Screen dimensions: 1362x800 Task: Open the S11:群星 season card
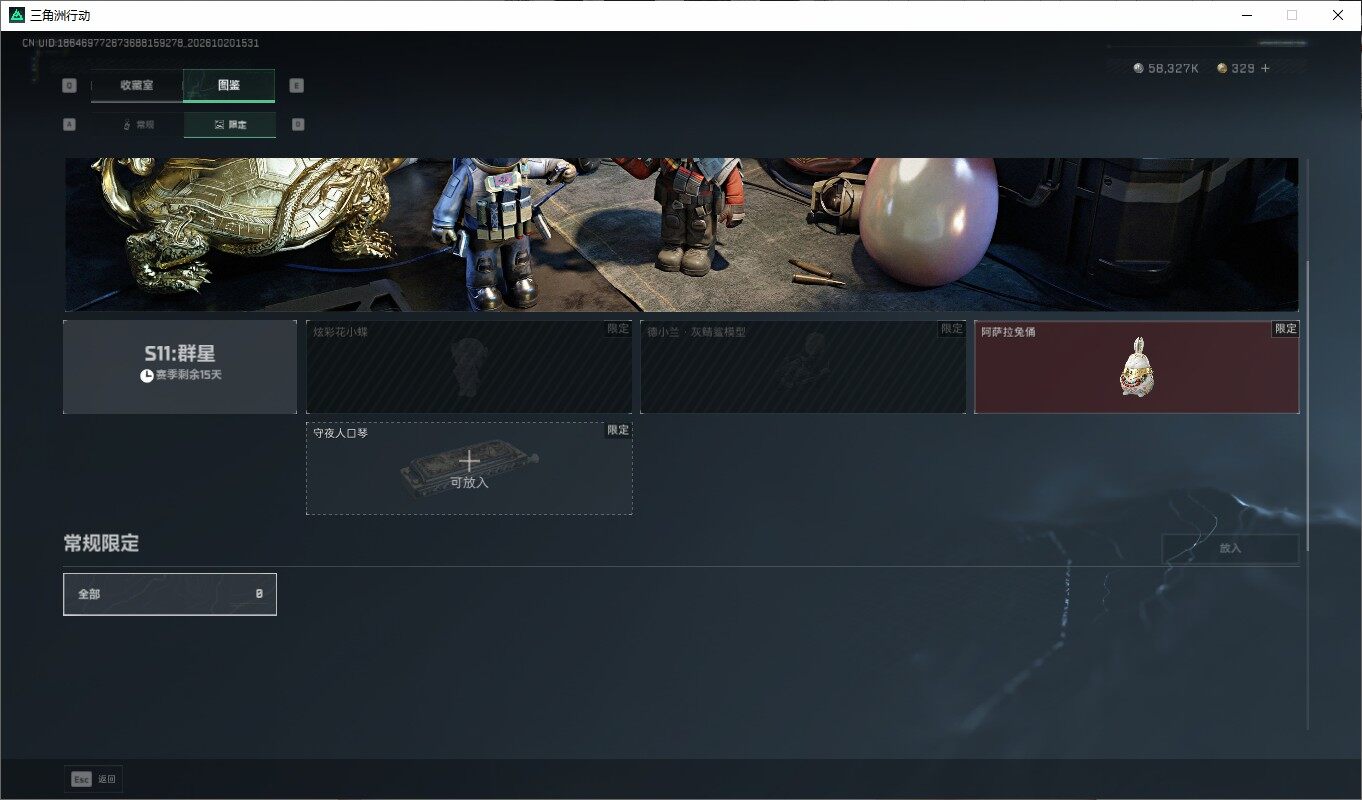coord(180,367)
